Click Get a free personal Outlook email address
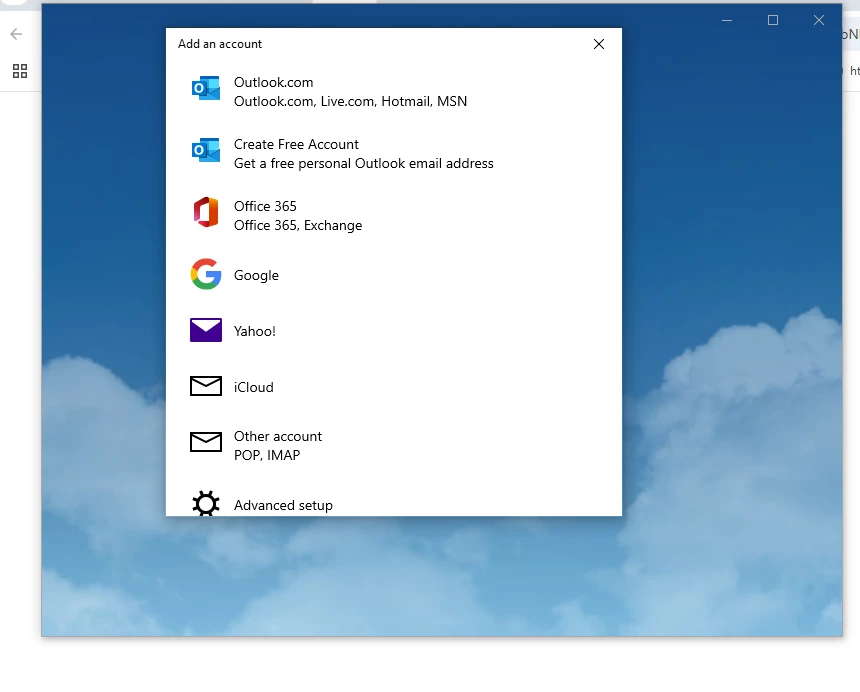860x692 pixels. coord(363,163)
